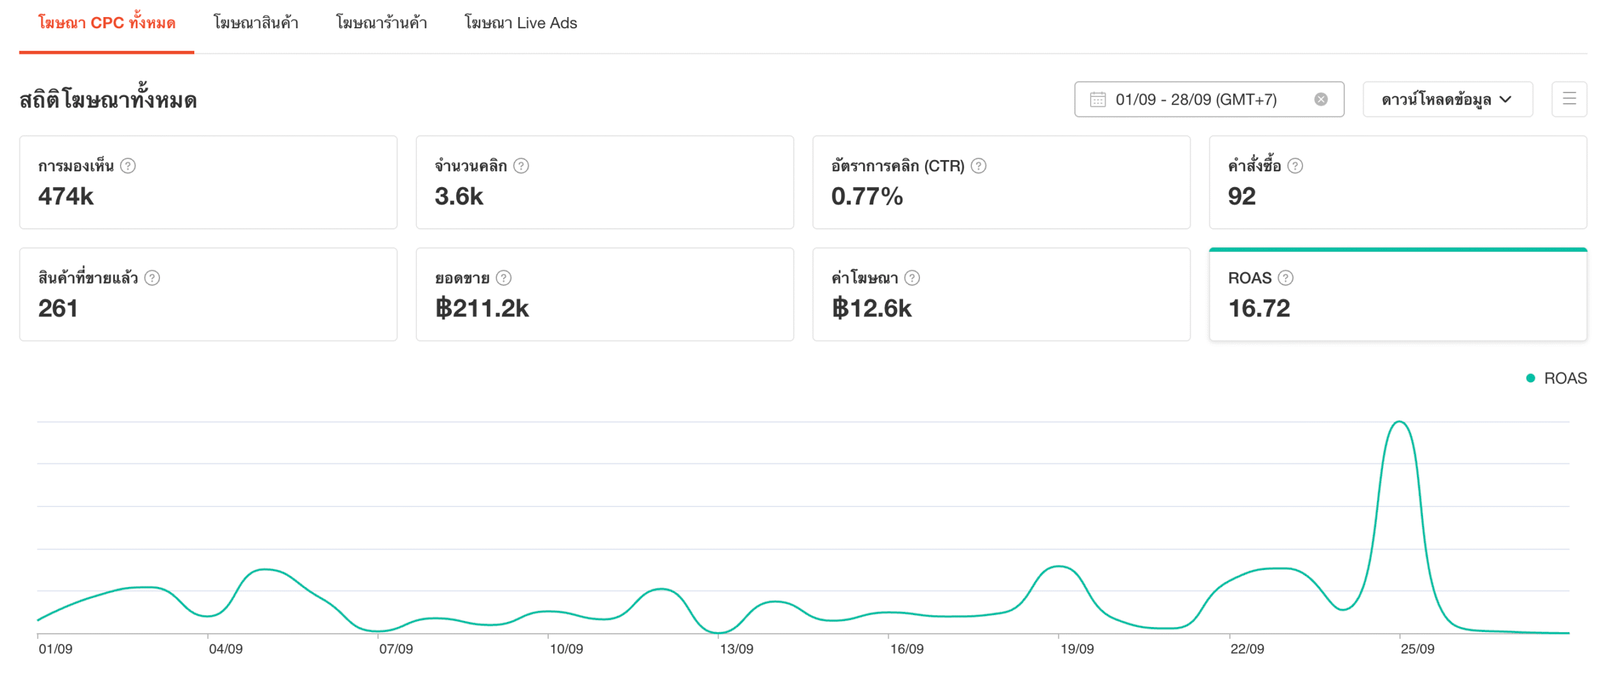
Task: Expand the ดาวน์โหลดข้อมูล dropdown
Action: click(1446, 99)
